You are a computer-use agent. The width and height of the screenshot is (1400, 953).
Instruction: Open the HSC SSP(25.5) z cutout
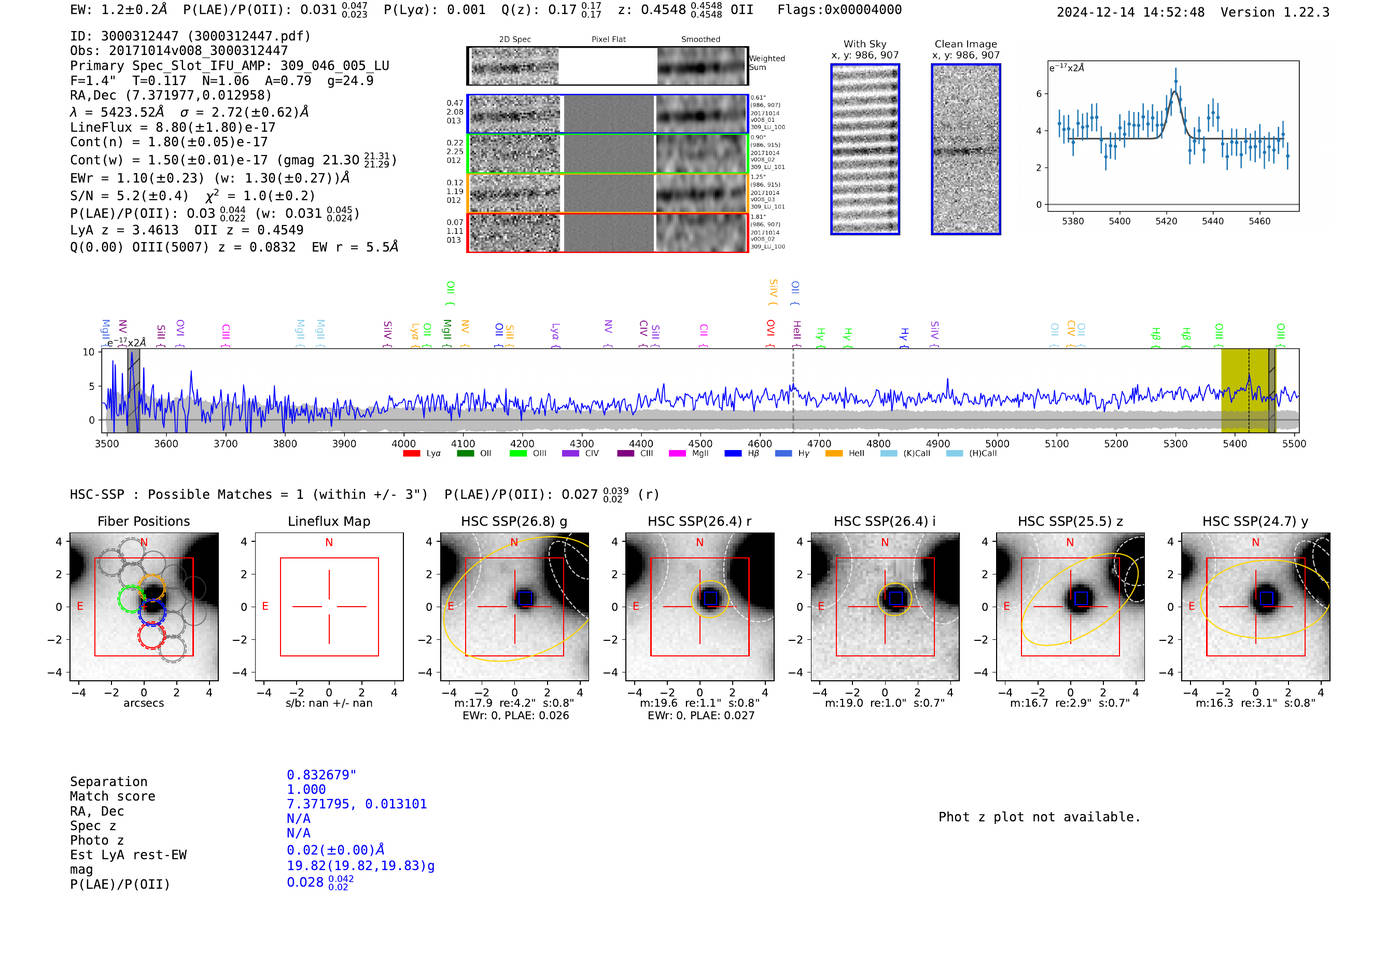click(1070, 607)
